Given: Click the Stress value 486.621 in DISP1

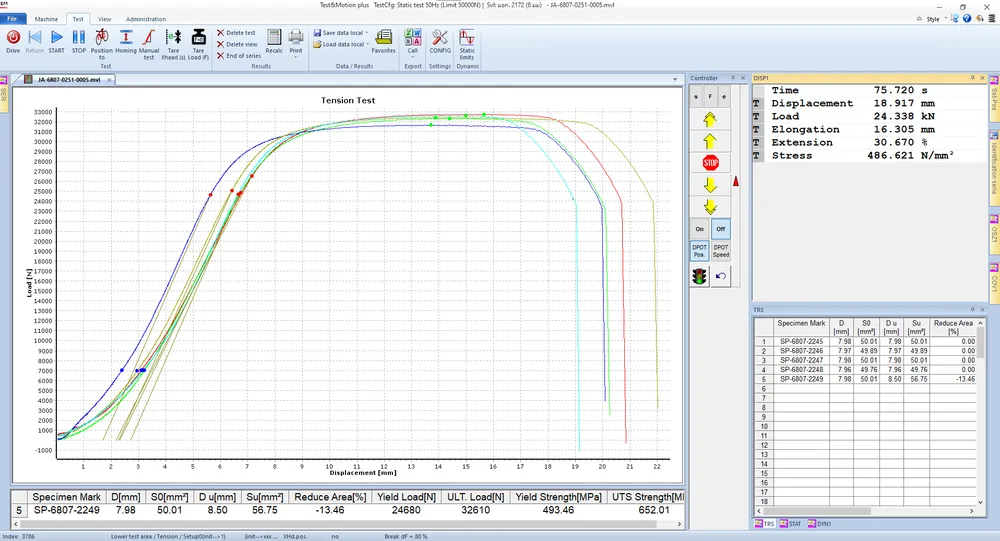Looking at the screenshot, I should 890,156.
